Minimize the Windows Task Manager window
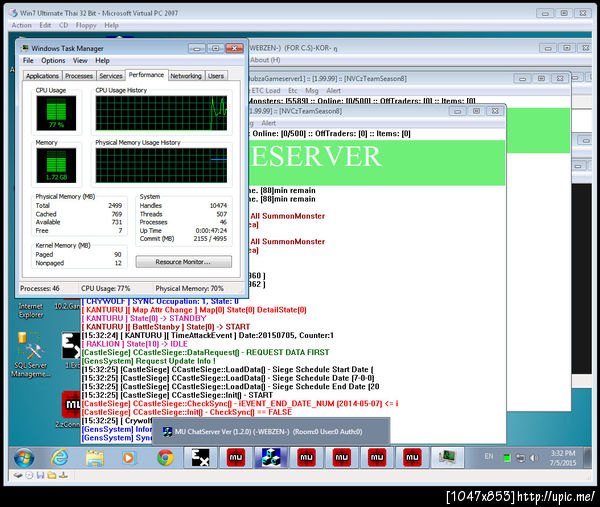This screenshot has width=600, height=507. click(x=197, y=48)
